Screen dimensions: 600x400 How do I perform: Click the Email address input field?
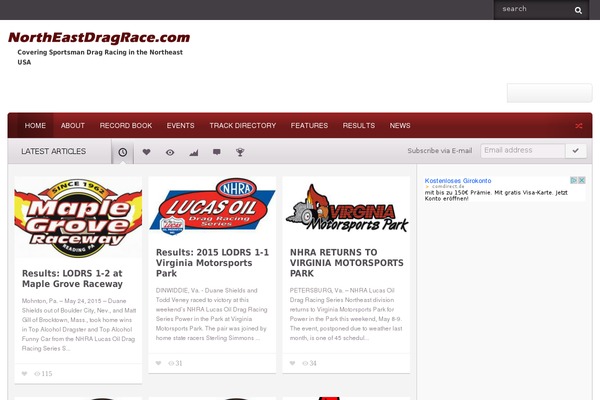pyautogui.click(x=523, y=150)
